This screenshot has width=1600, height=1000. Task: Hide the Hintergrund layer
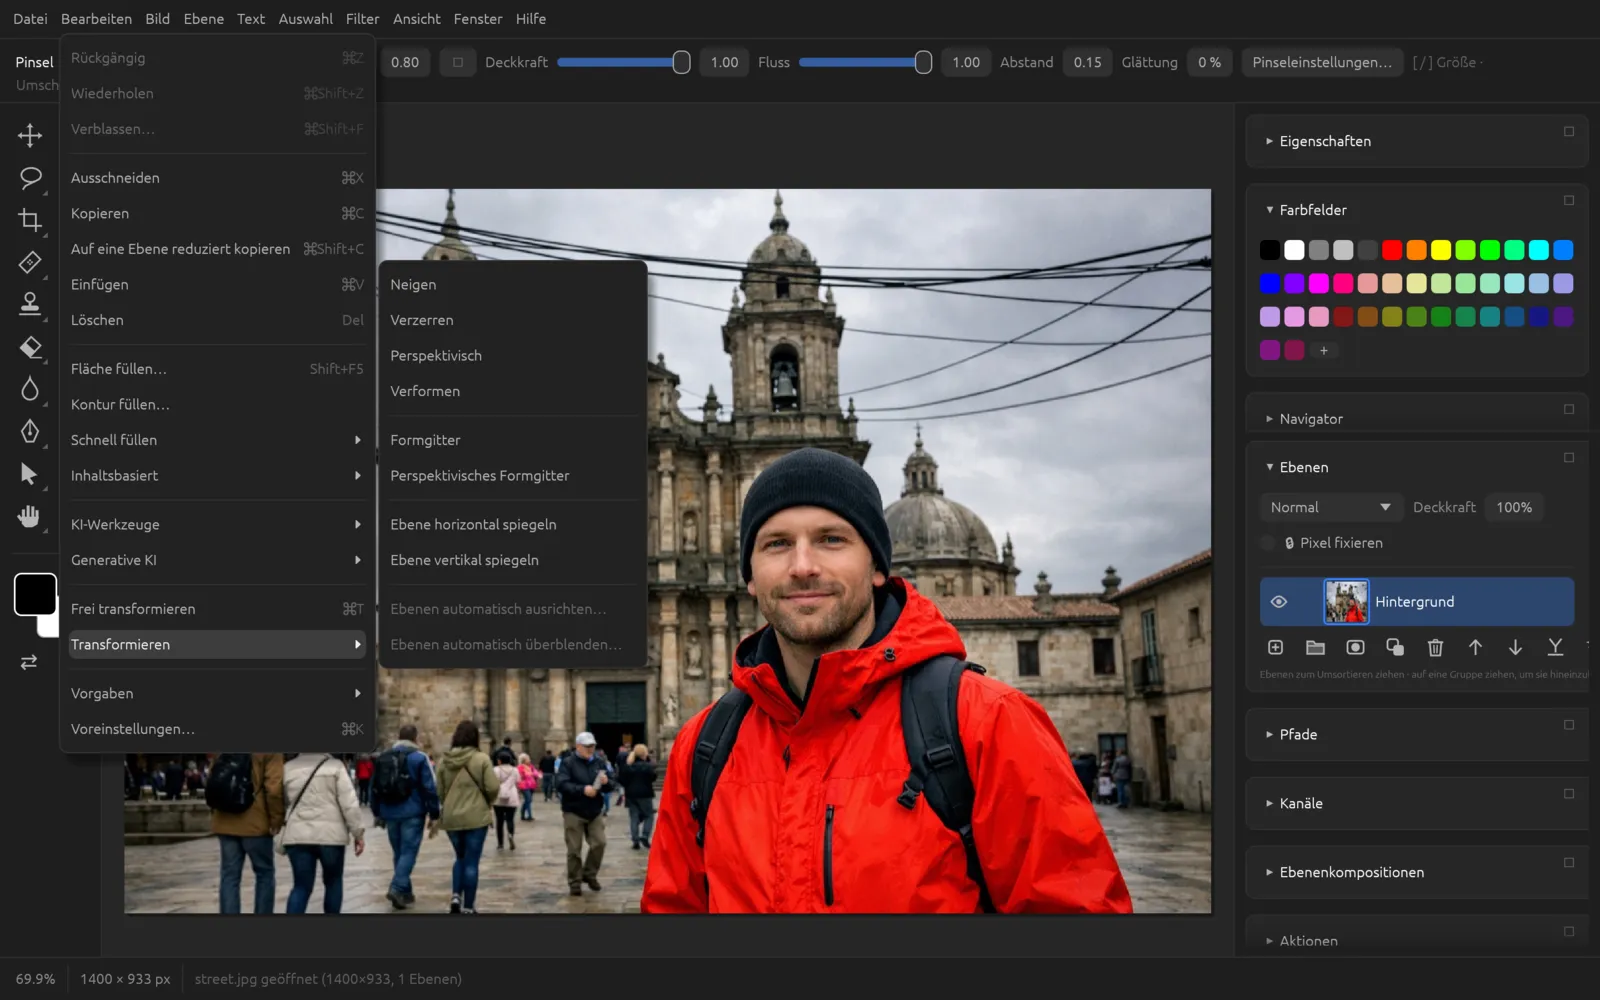coord(1278,602)
